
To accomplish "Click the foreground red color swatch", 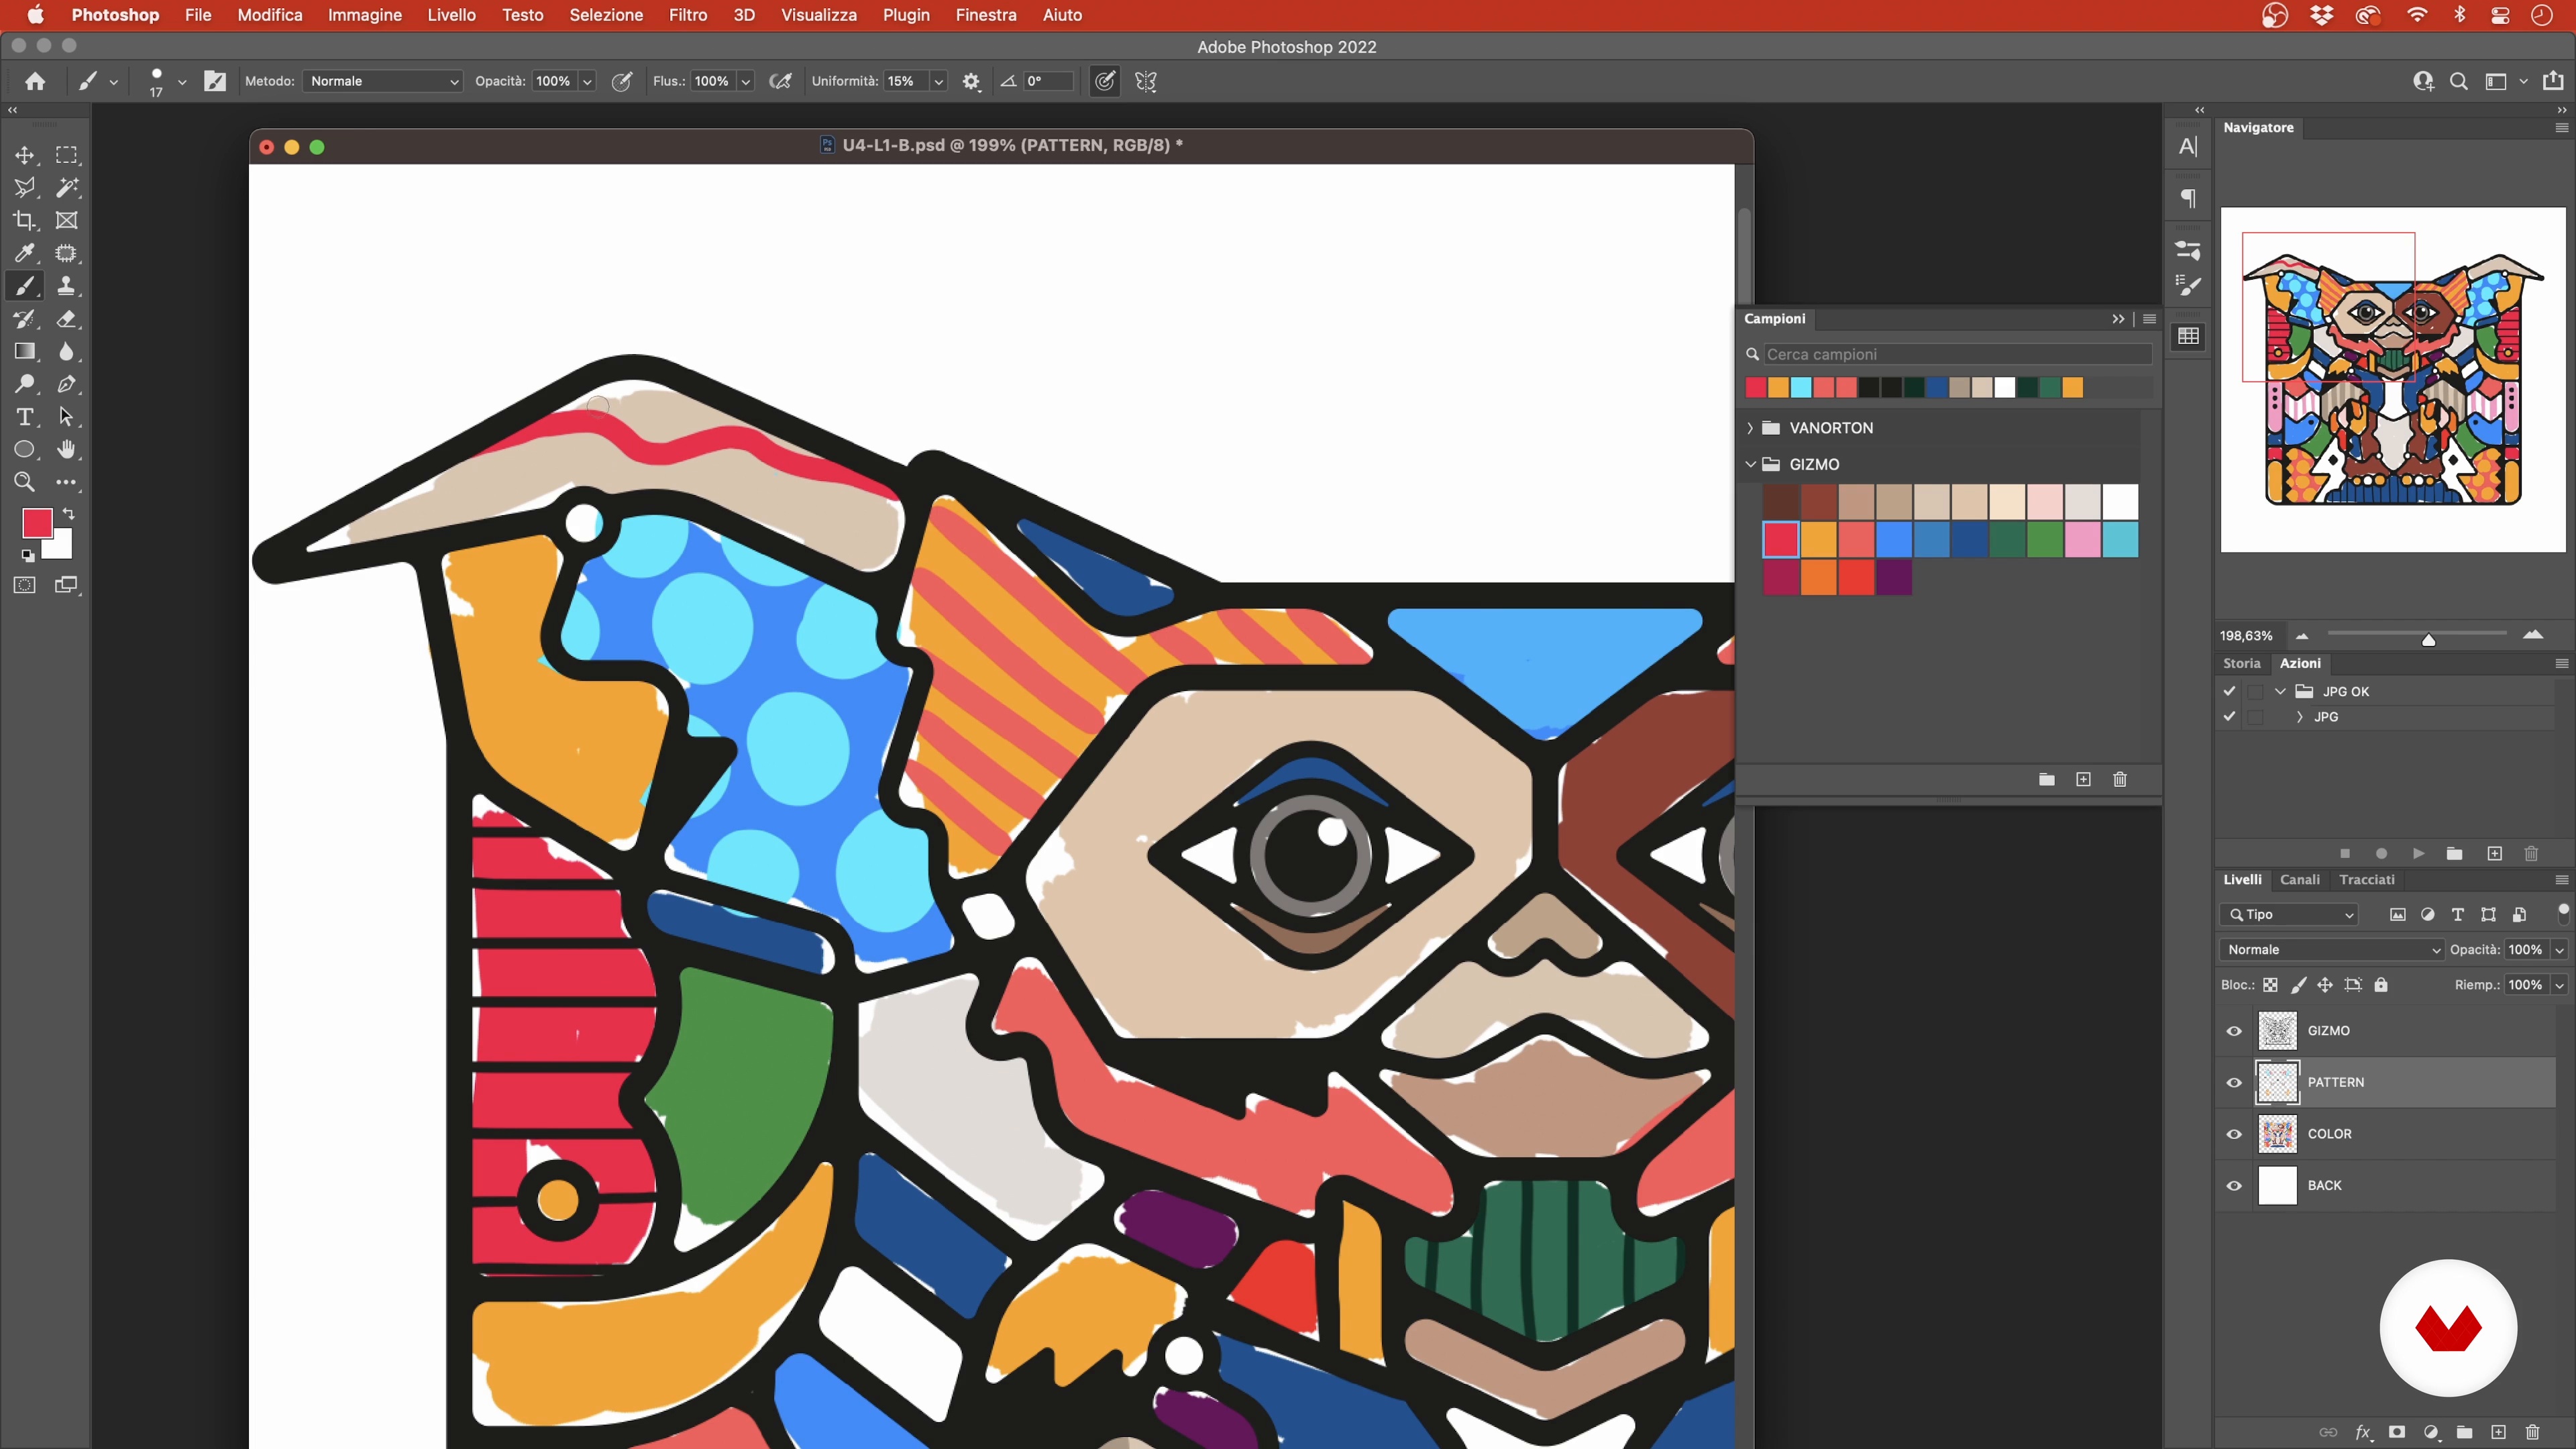I will coord(37,523).
